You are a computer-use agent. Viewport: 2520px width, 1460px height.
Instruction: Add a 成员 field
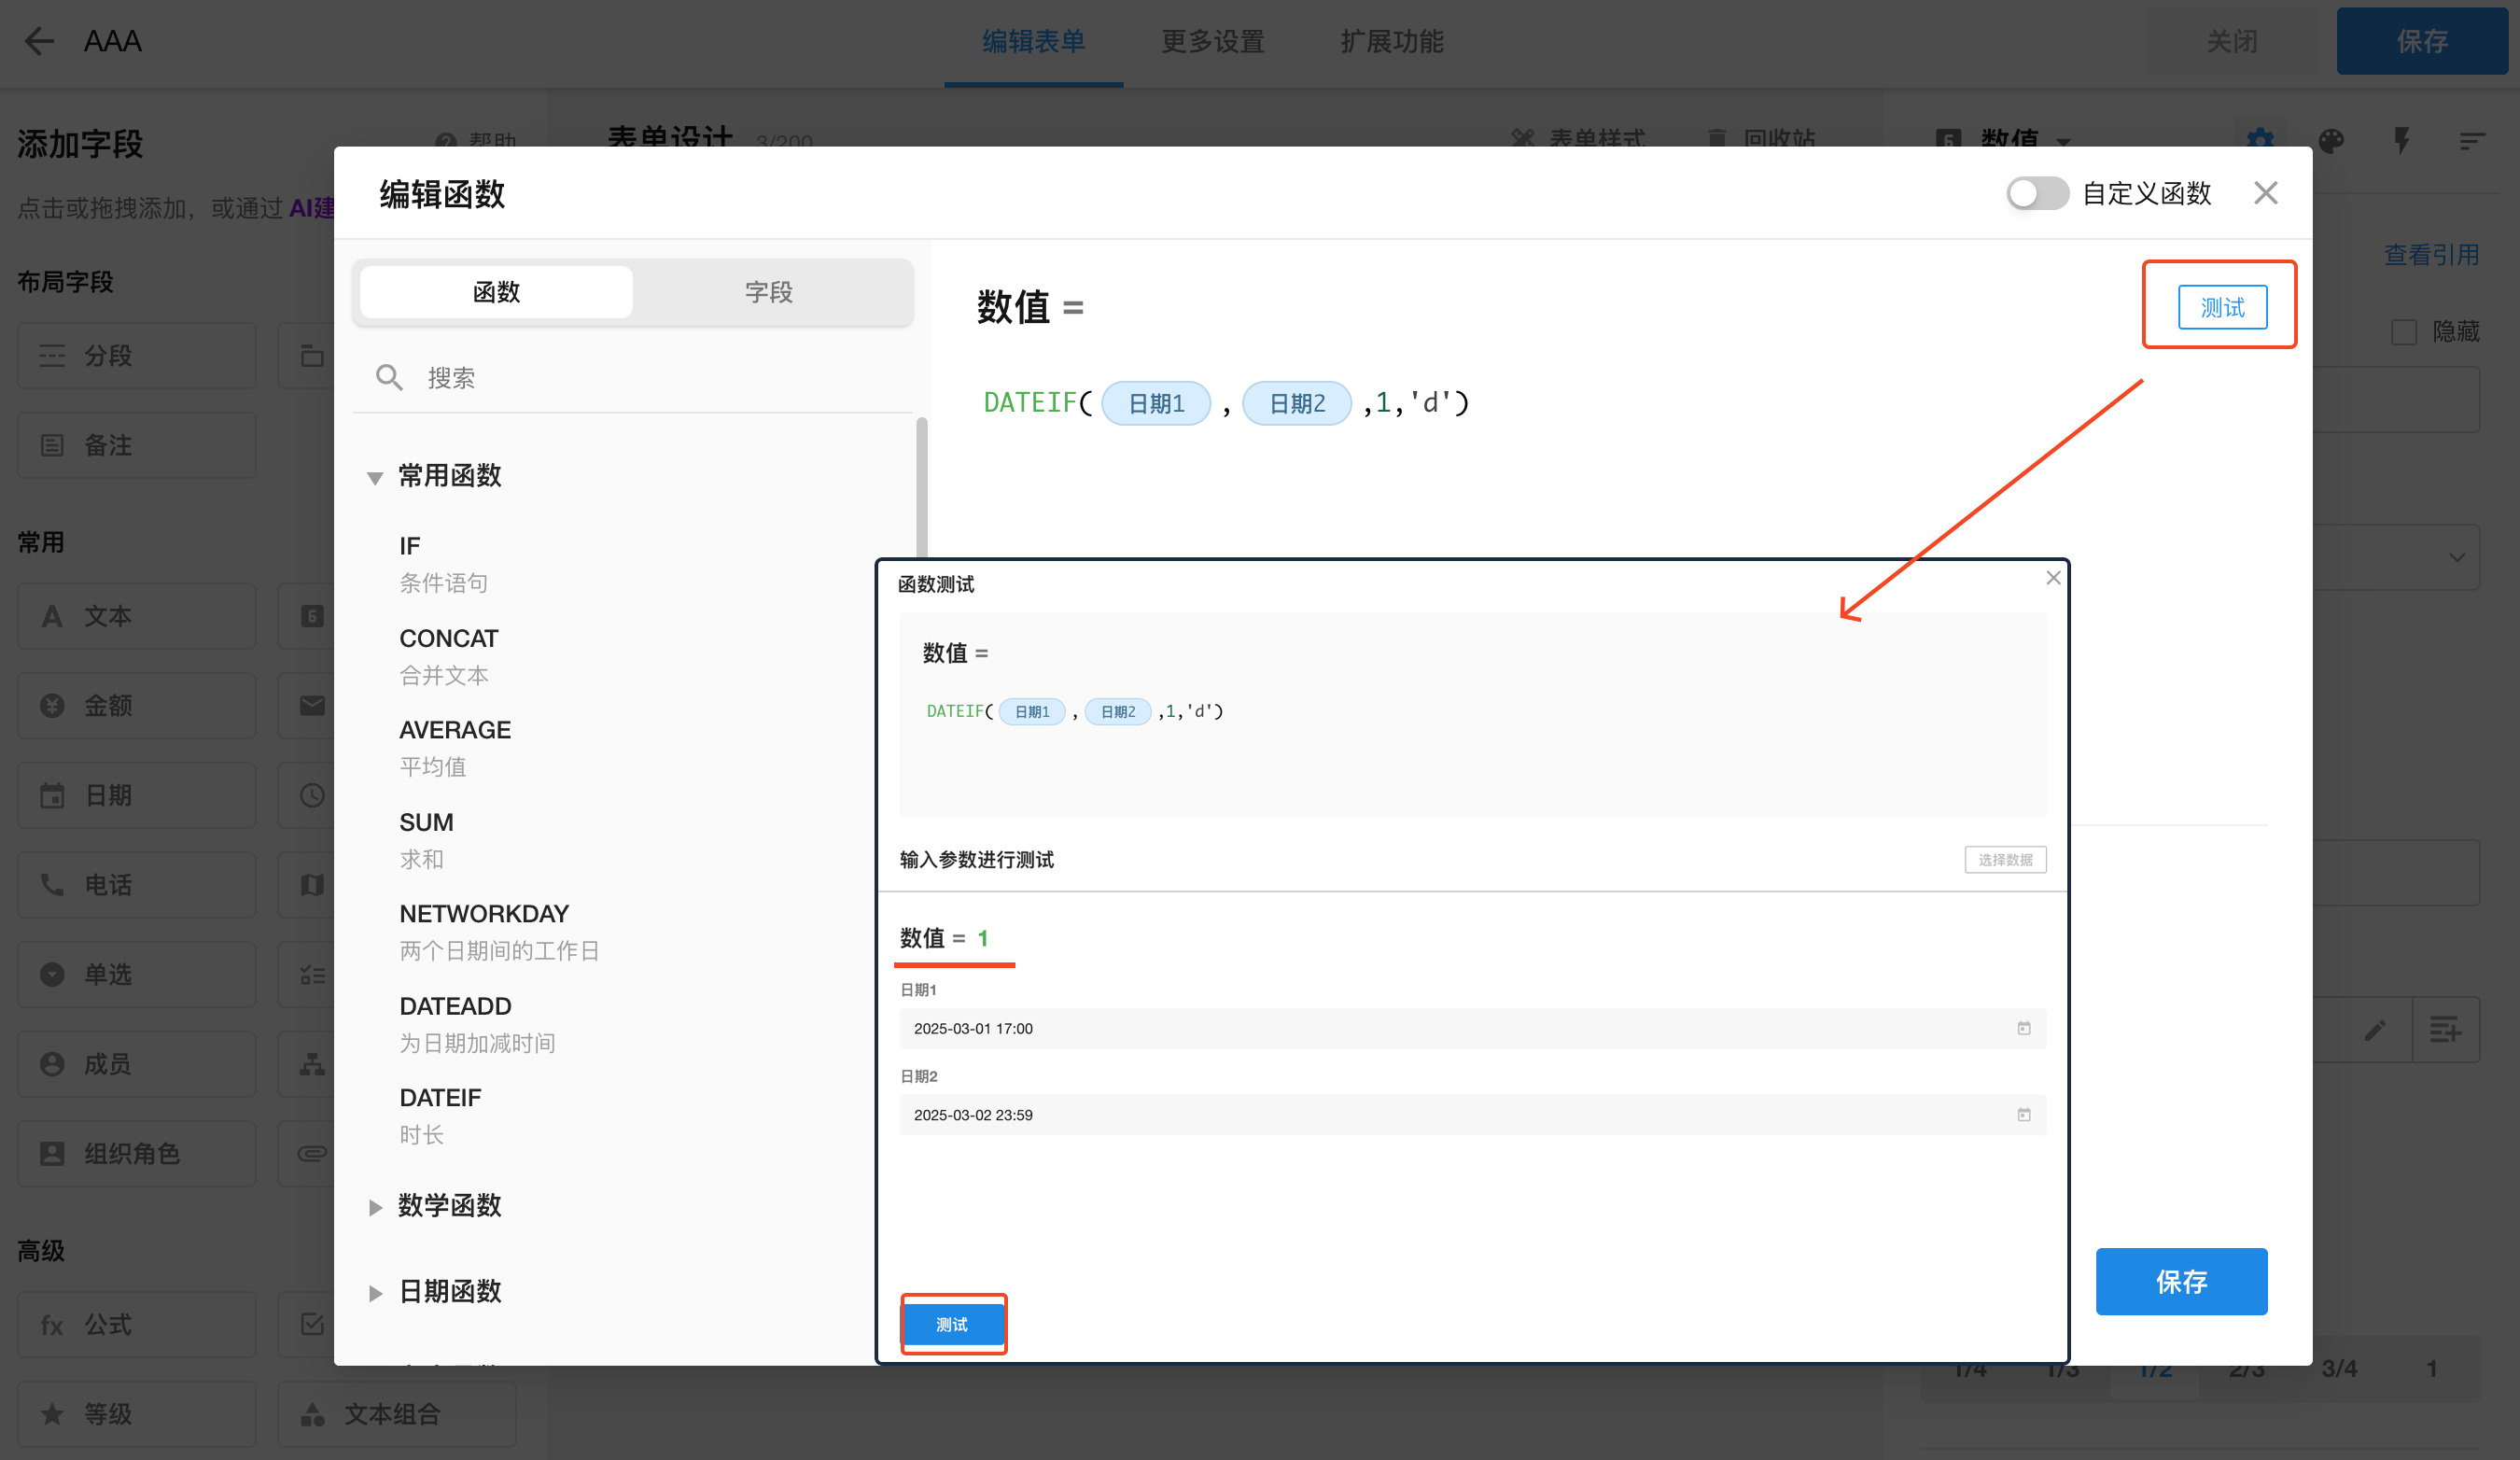point(136,1064)
